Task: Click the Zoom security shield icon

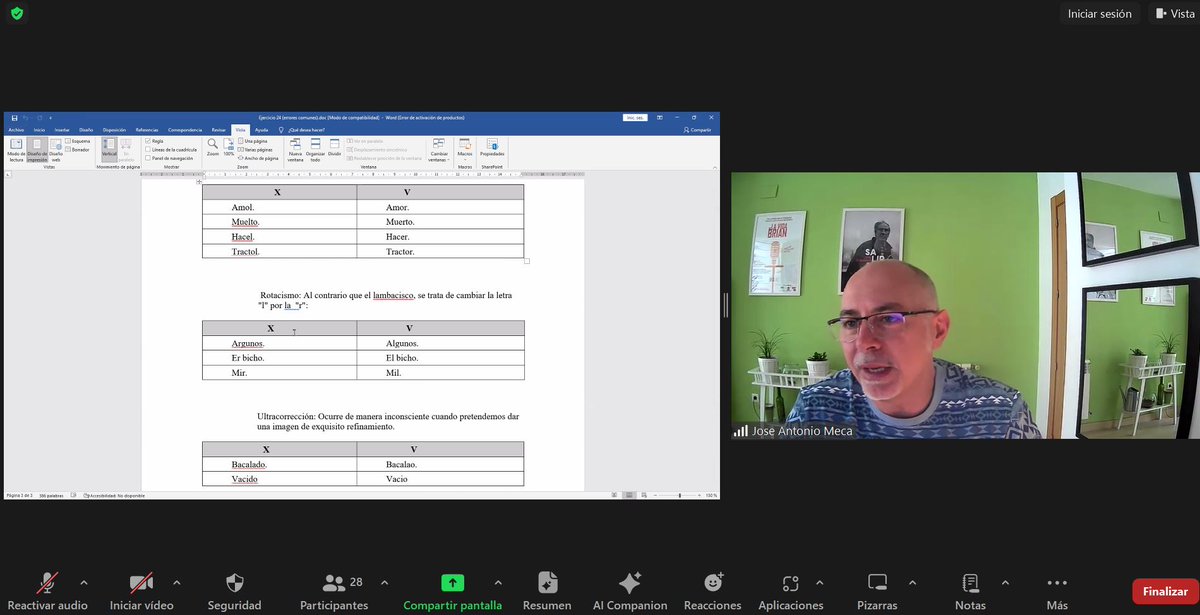Action: pyautogui.click(x=17, y=14)
